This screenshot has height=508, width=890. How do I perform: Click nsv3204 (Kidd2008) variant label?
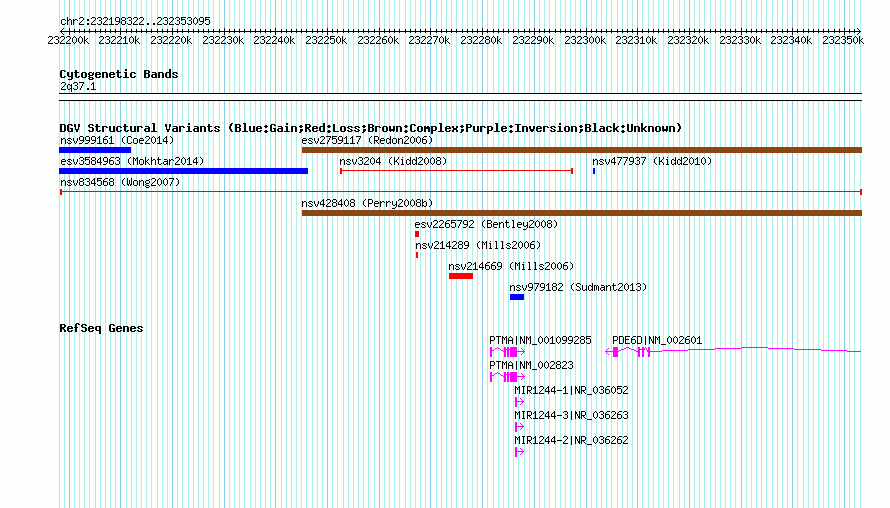393,161
